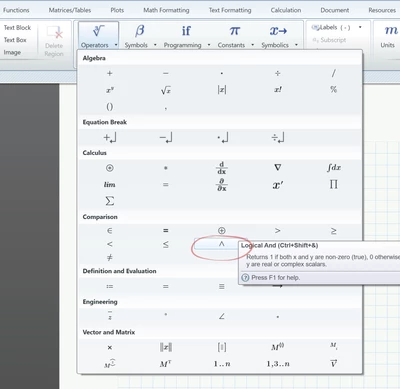400x389 pixels.
Task: Open the Units button
Action: 388,36
